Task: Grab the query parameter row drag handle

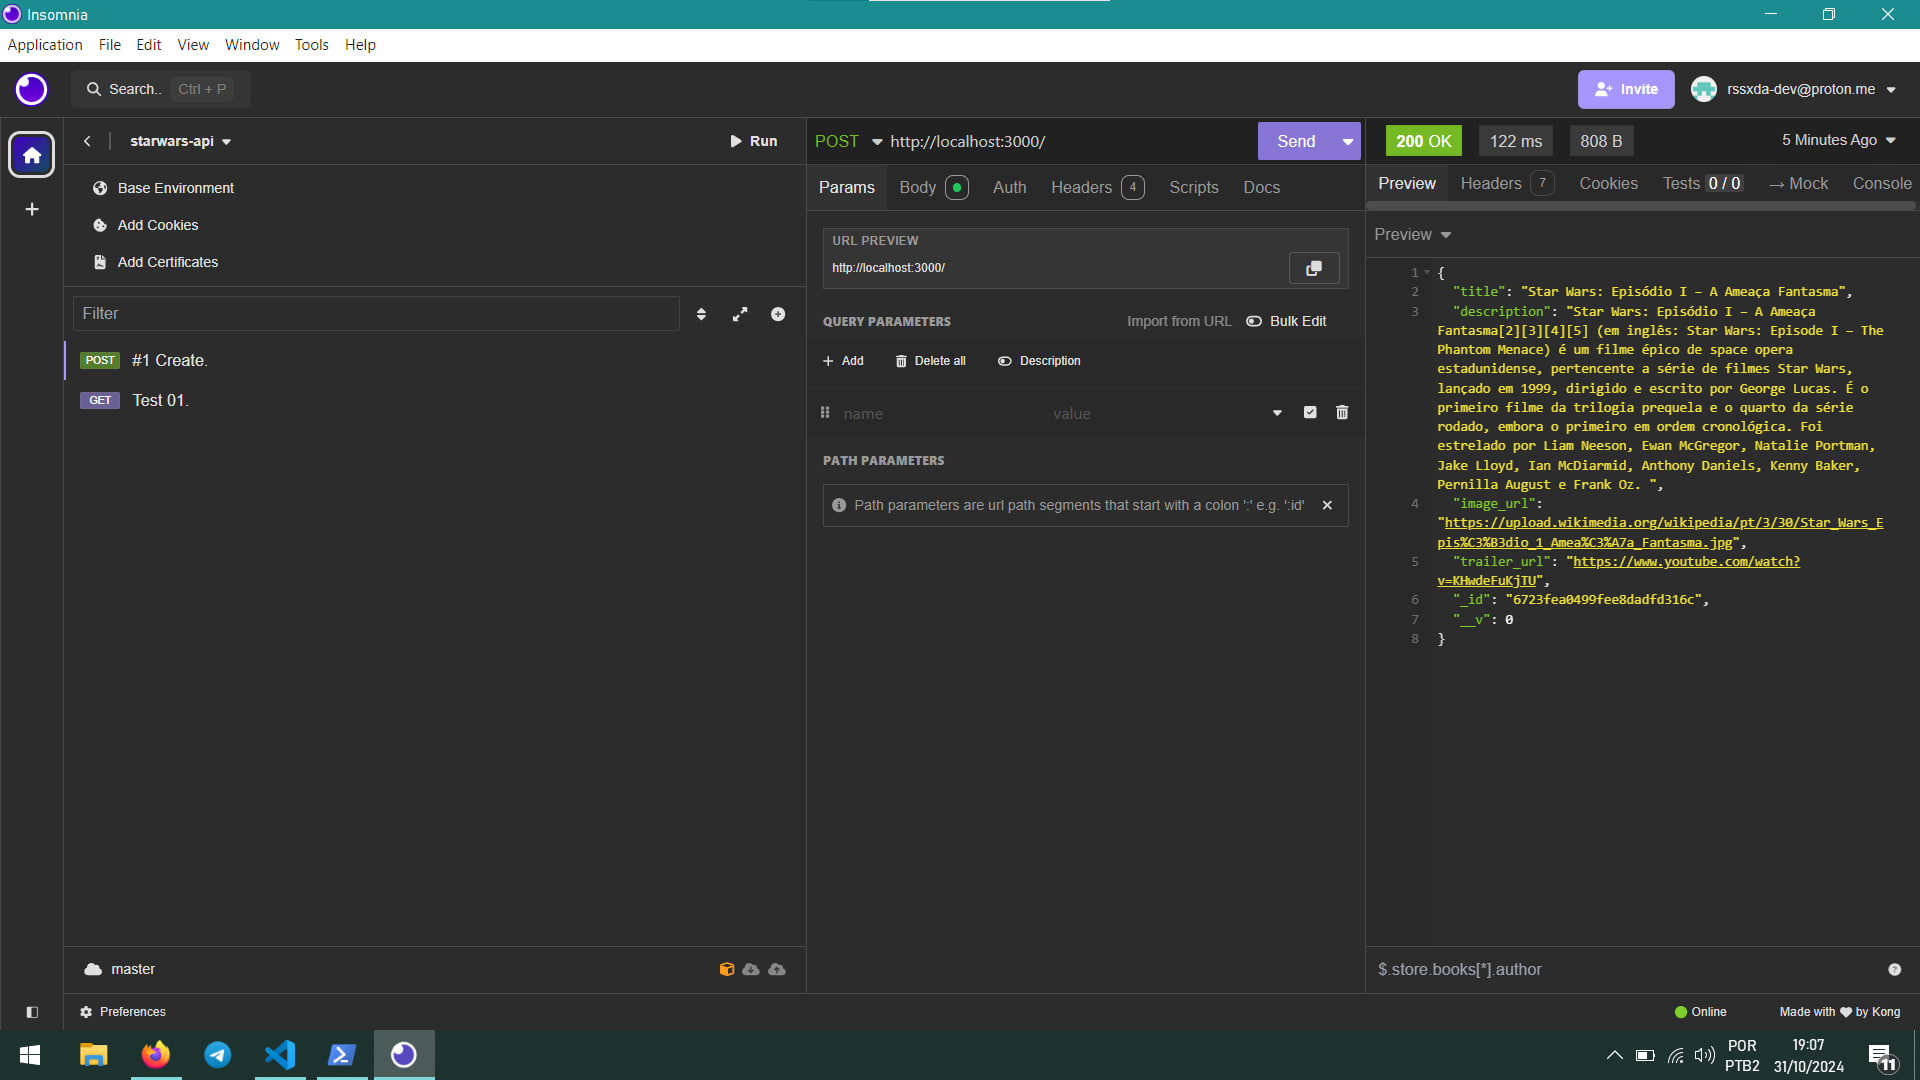Action: point(825,412)
